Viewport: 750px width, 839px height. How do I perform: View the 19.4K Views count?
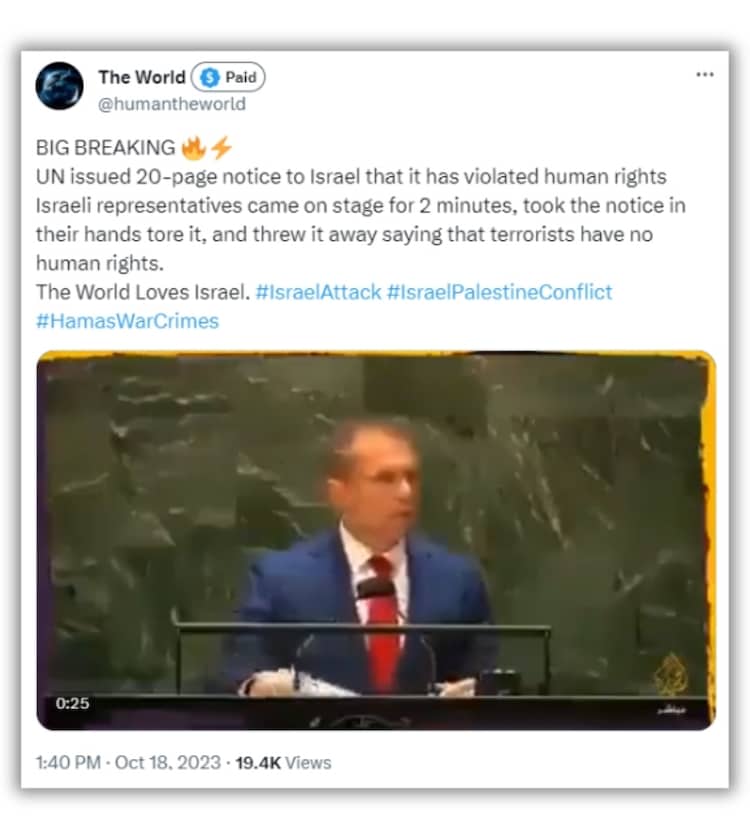click(x=283, y=762)
